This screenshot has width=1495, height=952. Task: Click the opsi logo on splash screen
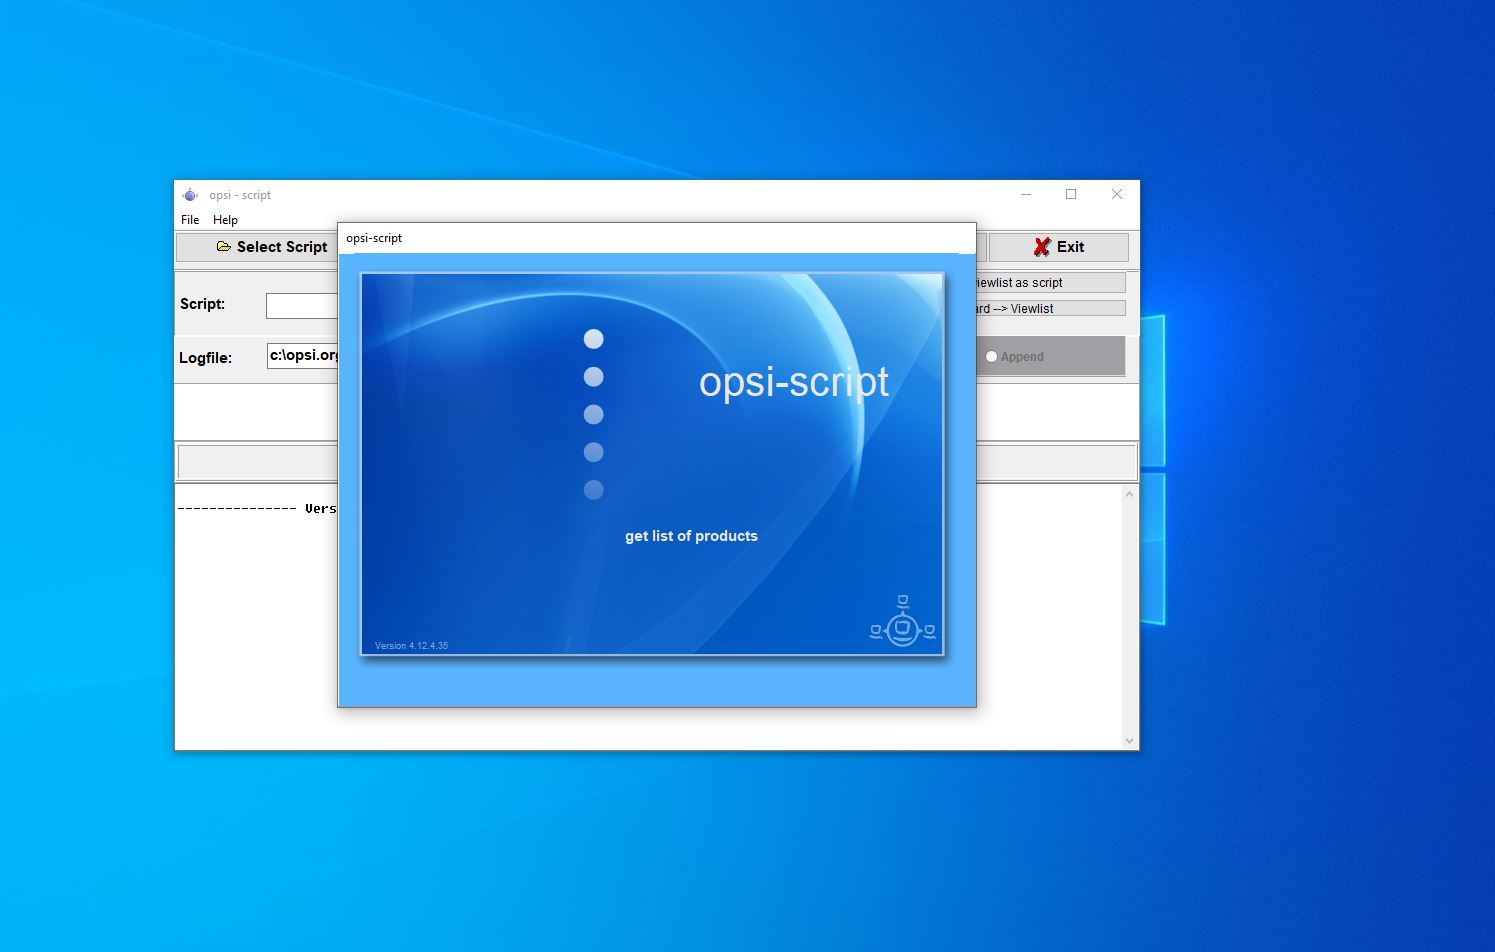pyautogui.click(x=902, y=621)
